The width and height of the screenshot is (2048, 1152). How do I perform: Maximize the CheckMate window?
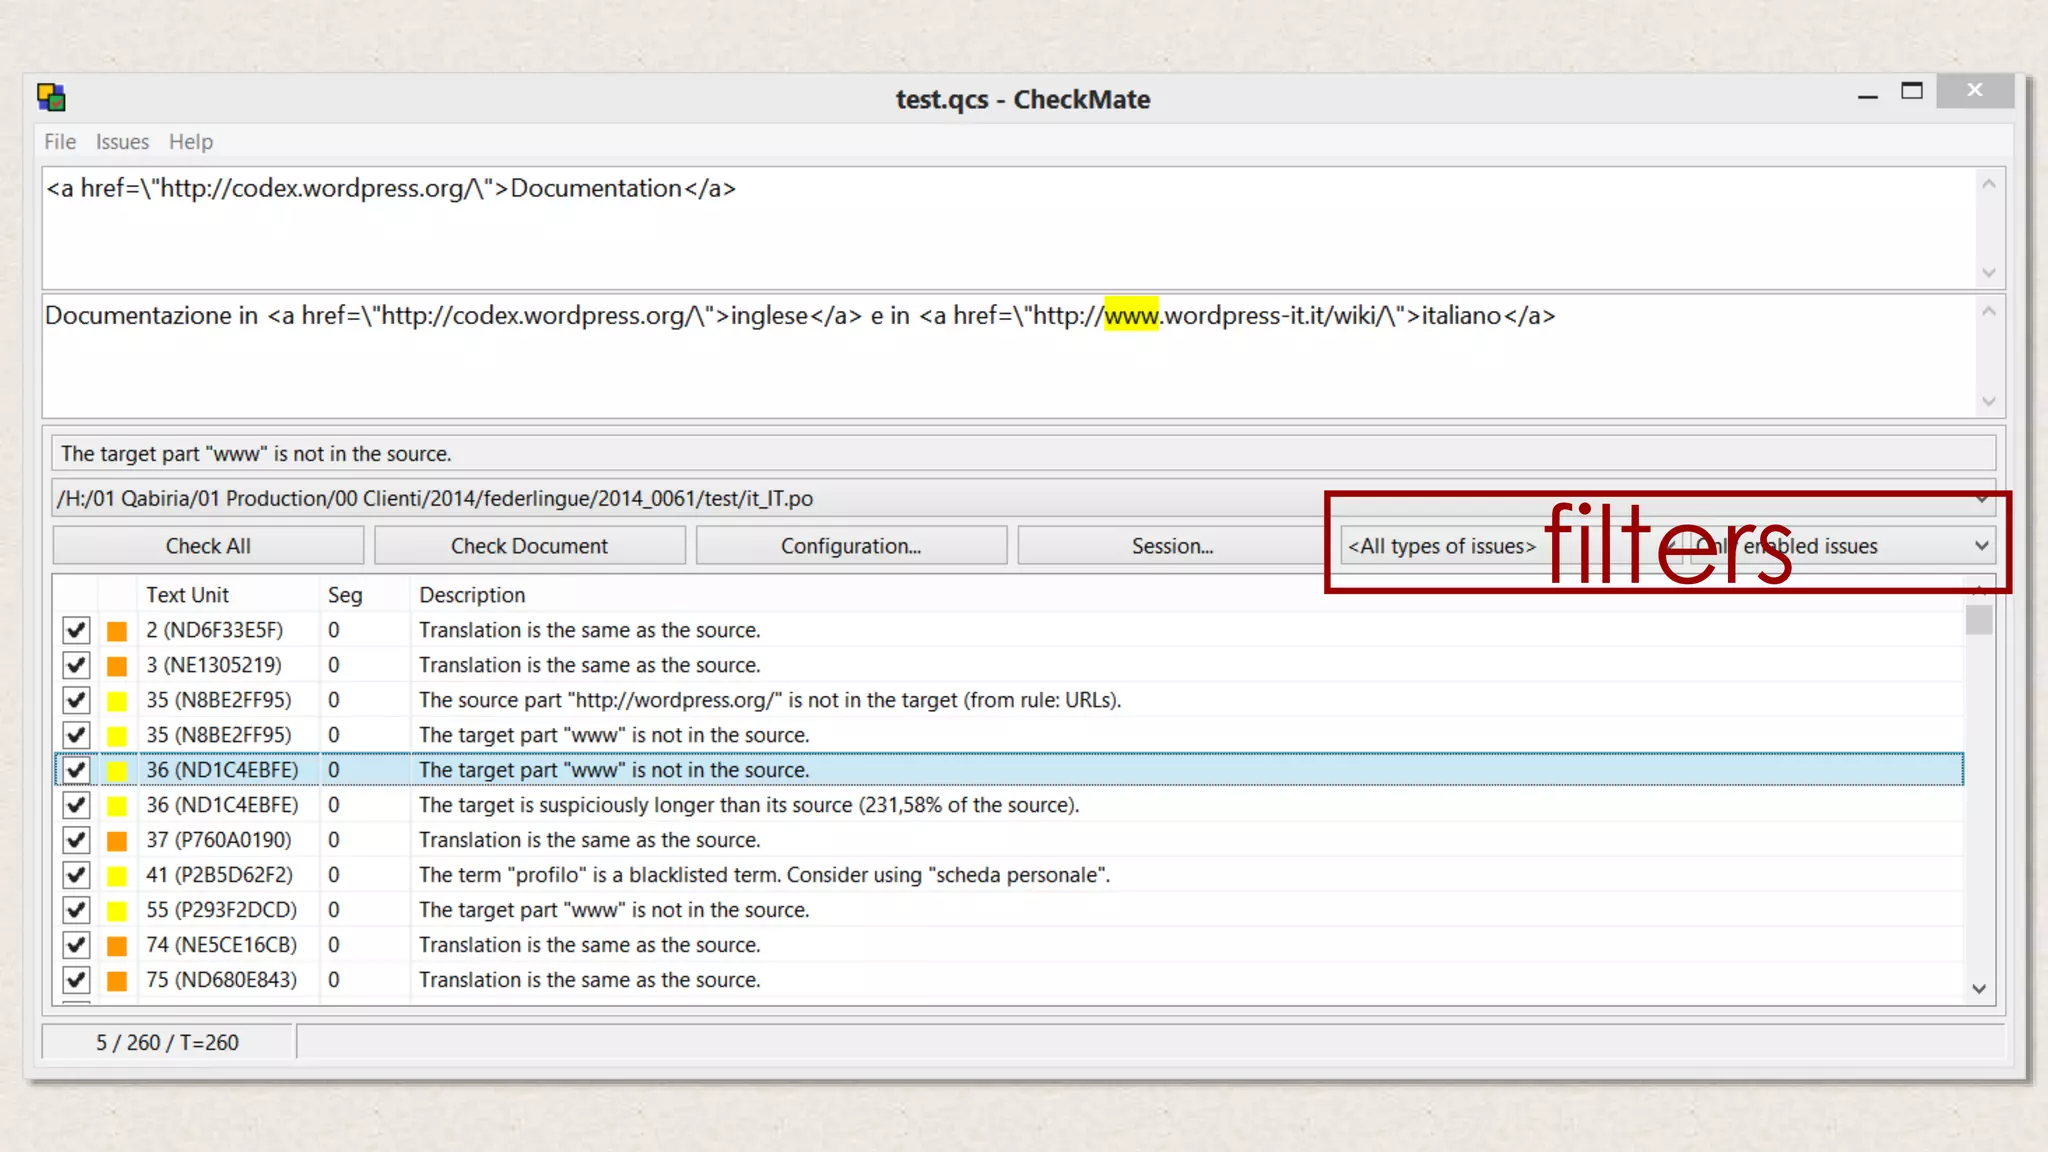[1911, 92]
